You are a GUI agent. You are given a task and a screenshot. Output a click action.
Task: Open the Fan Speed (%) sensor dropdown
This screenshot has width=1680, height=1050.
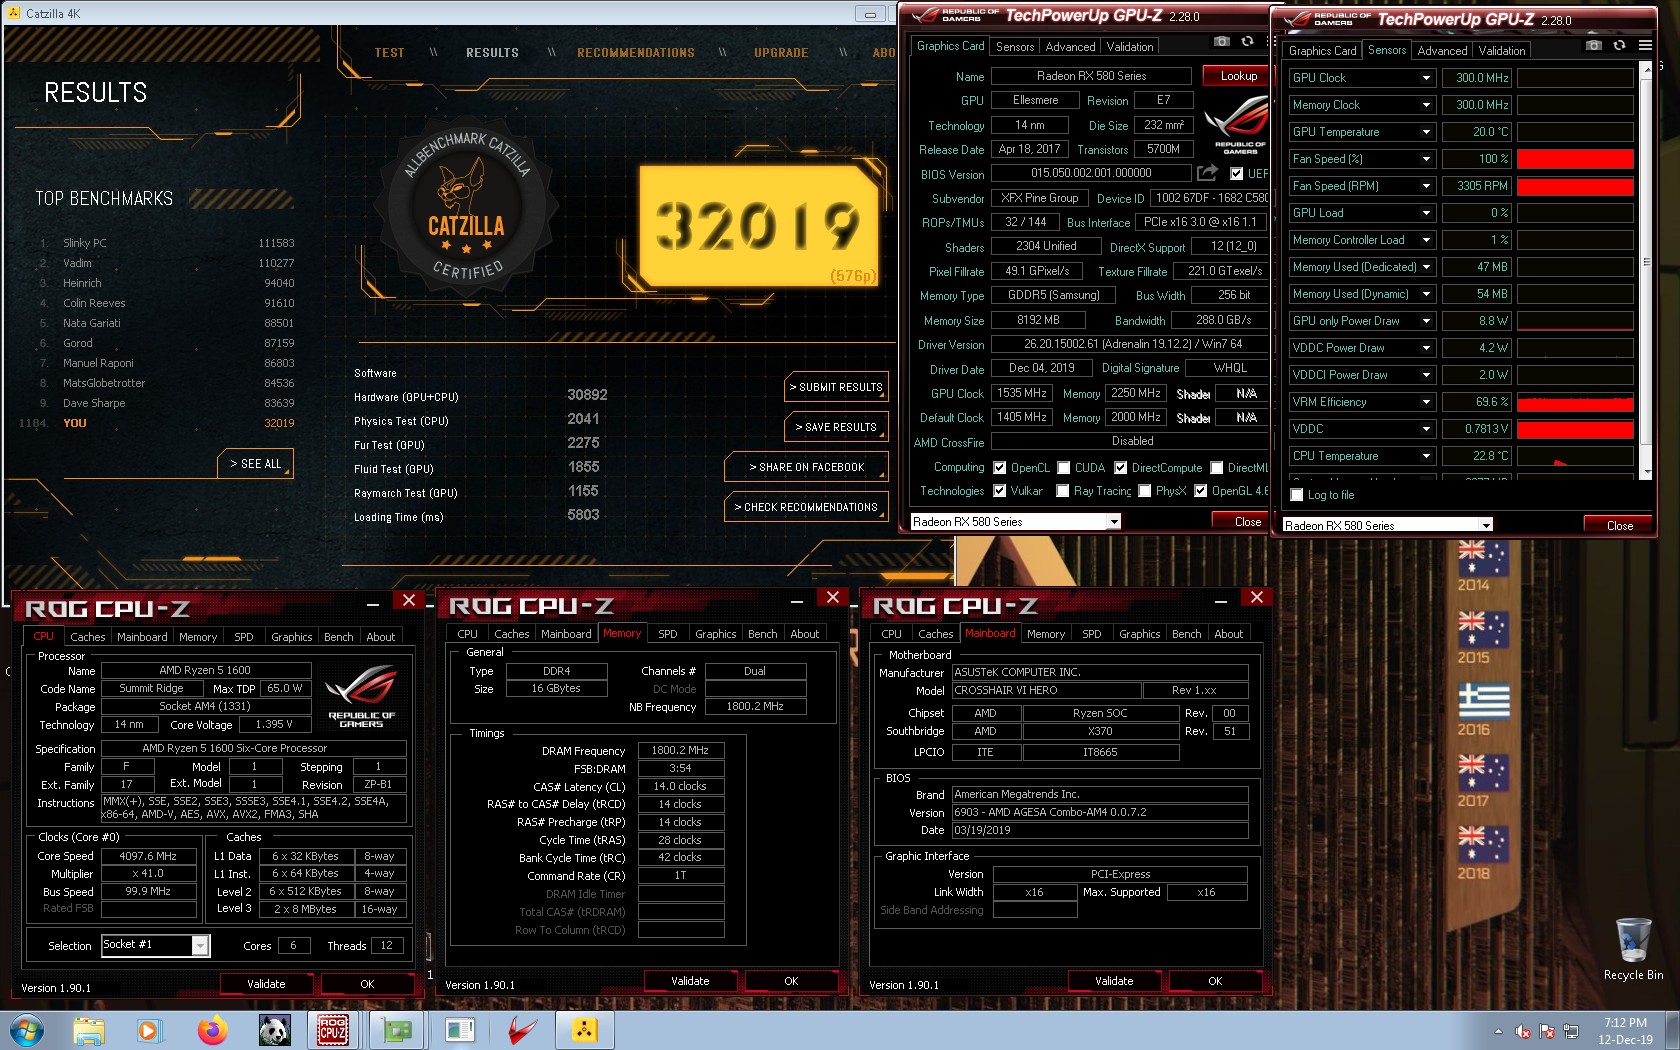1426,159
